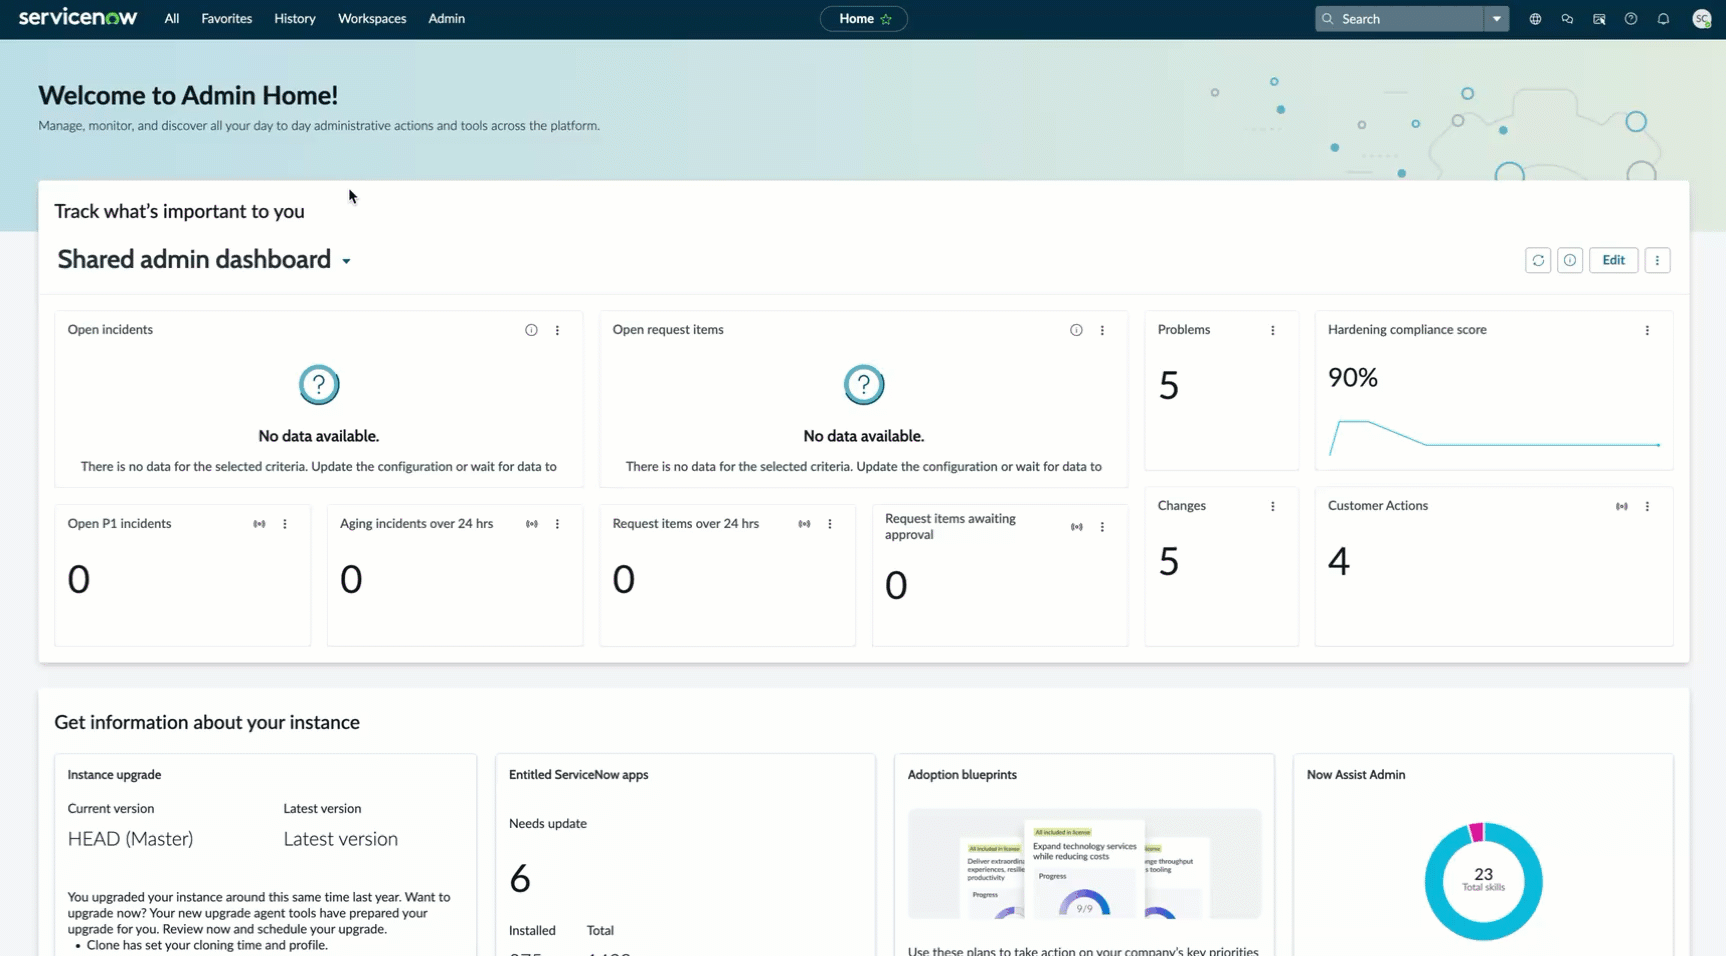
Task: Click Request items over 24 hrs value 0
Action: pyautogui.click(x=624, y=579)
